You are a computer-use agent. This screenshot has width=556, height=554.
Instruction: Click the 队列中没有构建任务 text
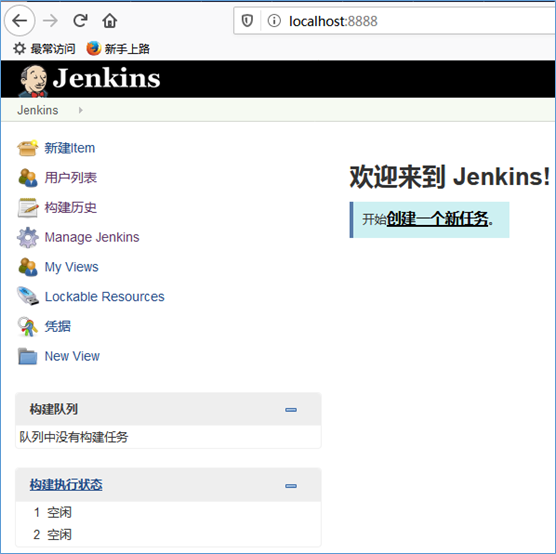tap(74, 437)
